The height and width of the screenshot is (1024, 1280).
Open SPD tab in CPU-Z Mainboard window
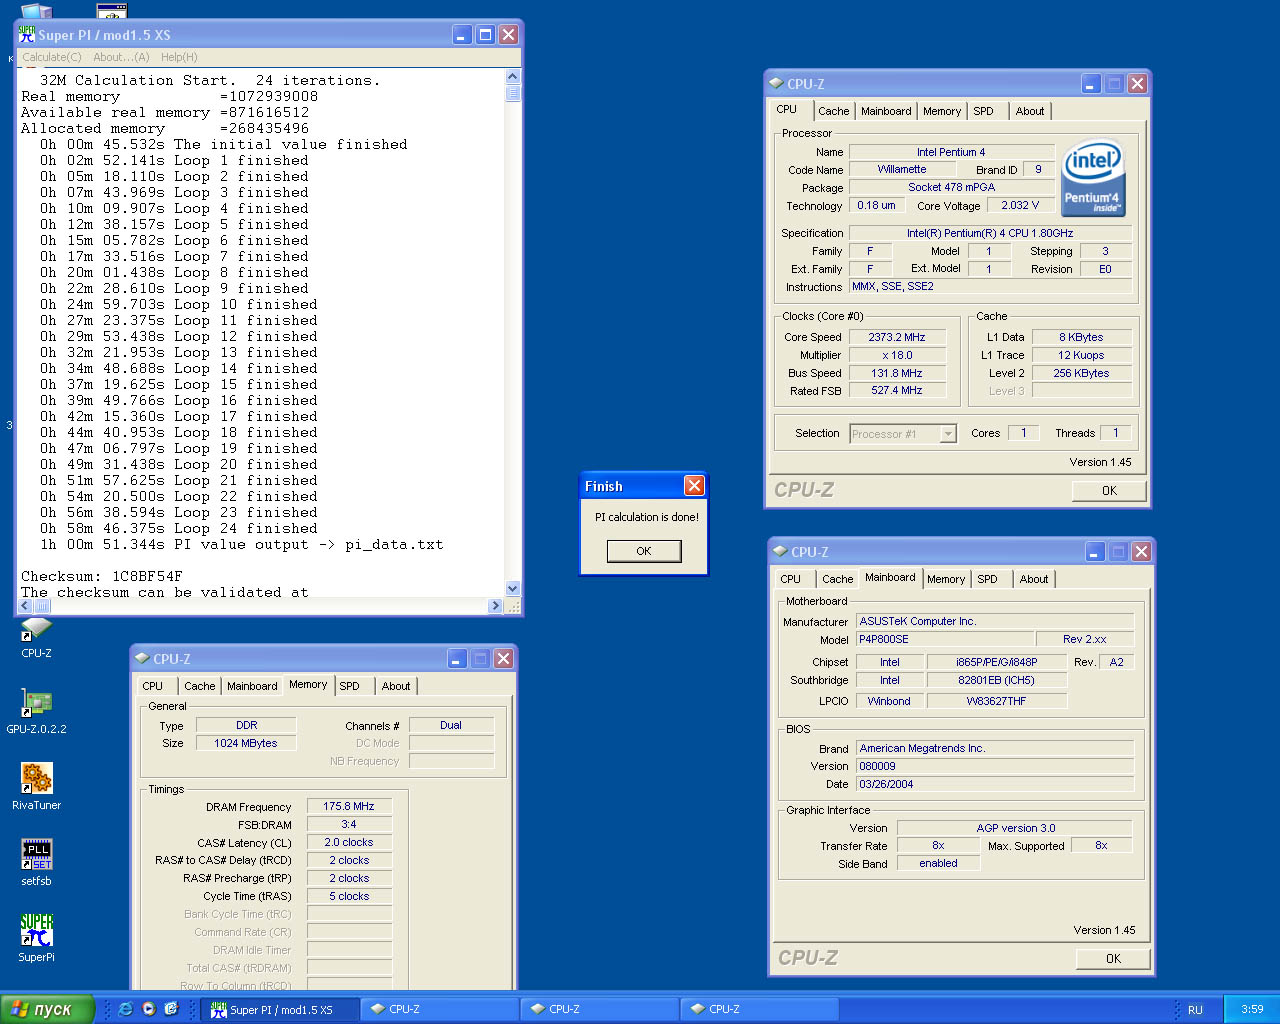point(988,579)
